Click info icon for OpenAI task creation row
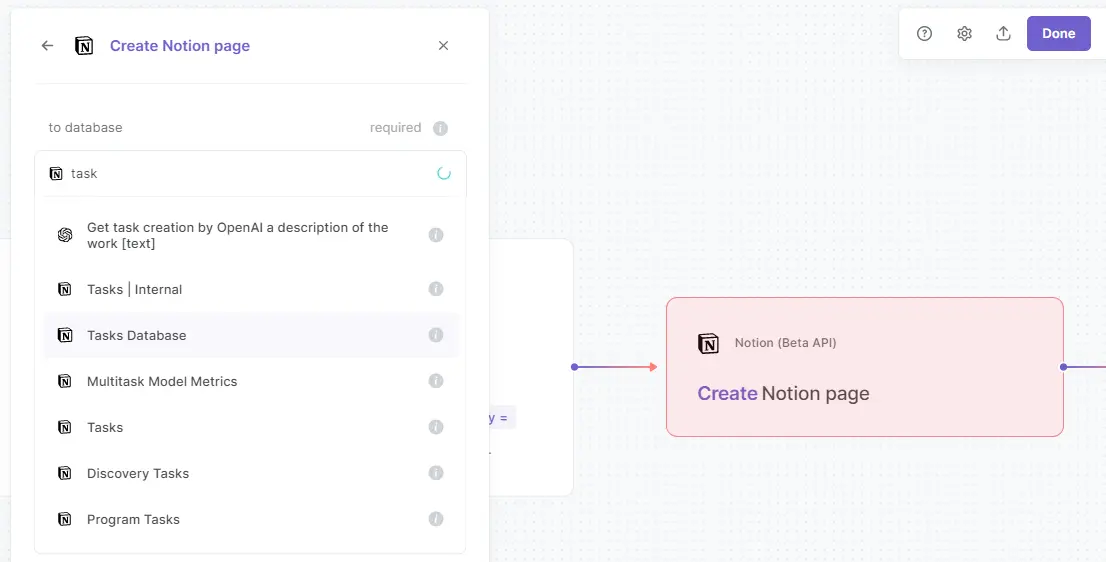Screen dimensions: 1106x562 pyautogui.click(x=436, y=235)
